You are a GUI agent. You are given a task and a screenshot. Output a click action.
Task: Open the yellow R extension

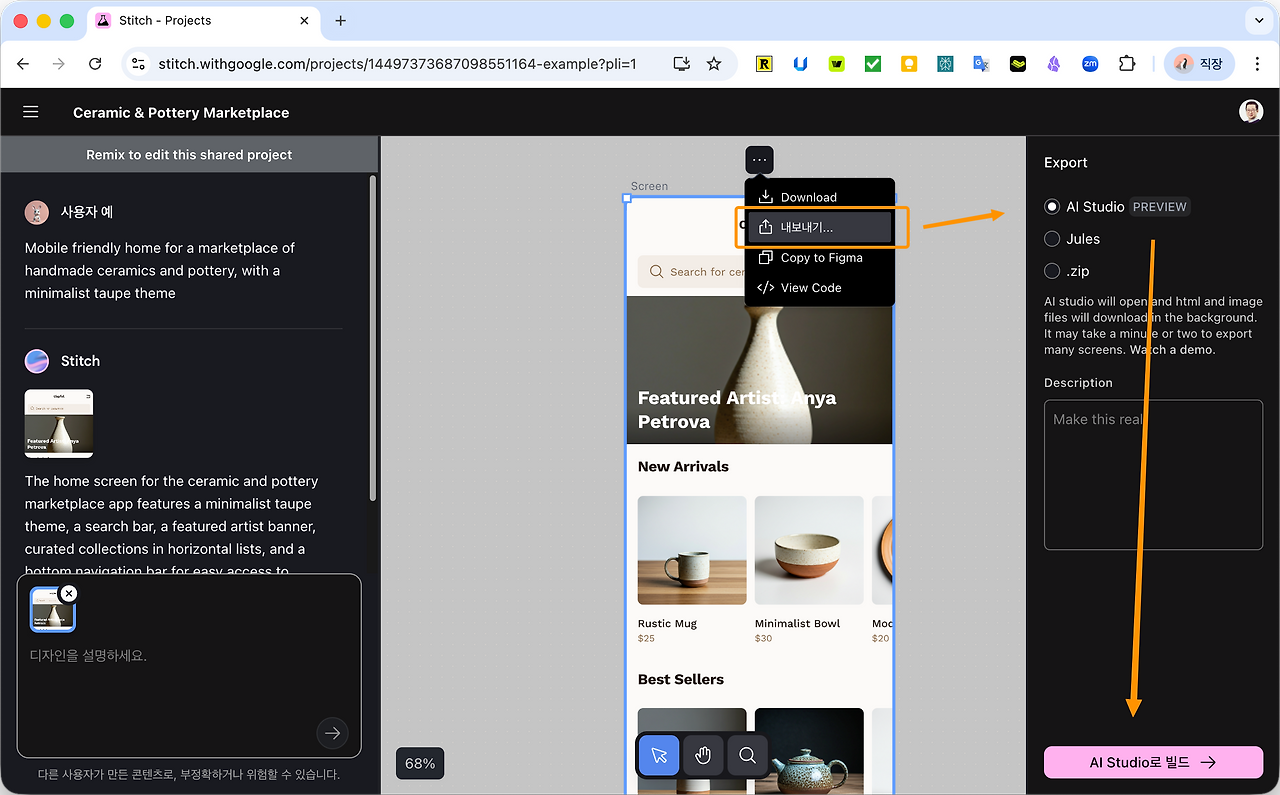(765, 64)
